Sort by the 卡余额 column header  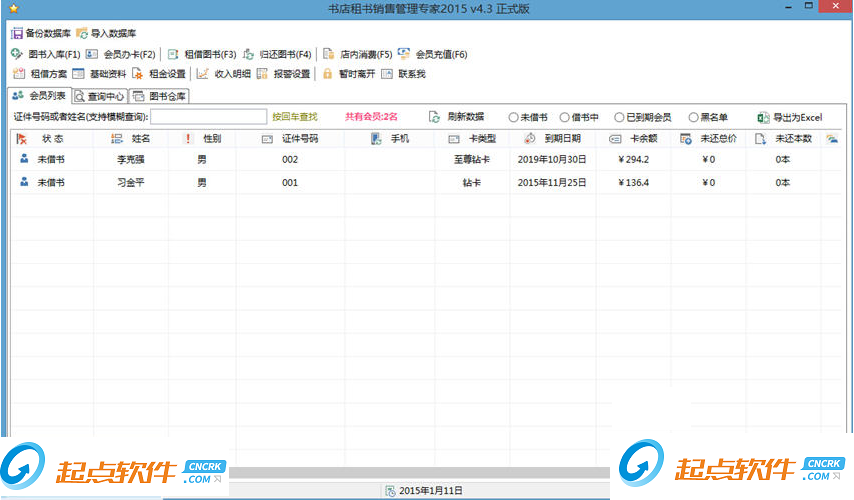click(633, 139)
